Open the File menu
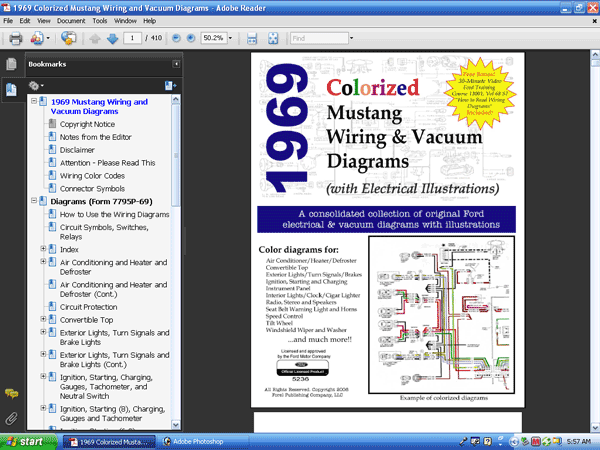Image resolution: width=600 pixels, height=450 pixels. pyautogui.click(x=8, y=21)
